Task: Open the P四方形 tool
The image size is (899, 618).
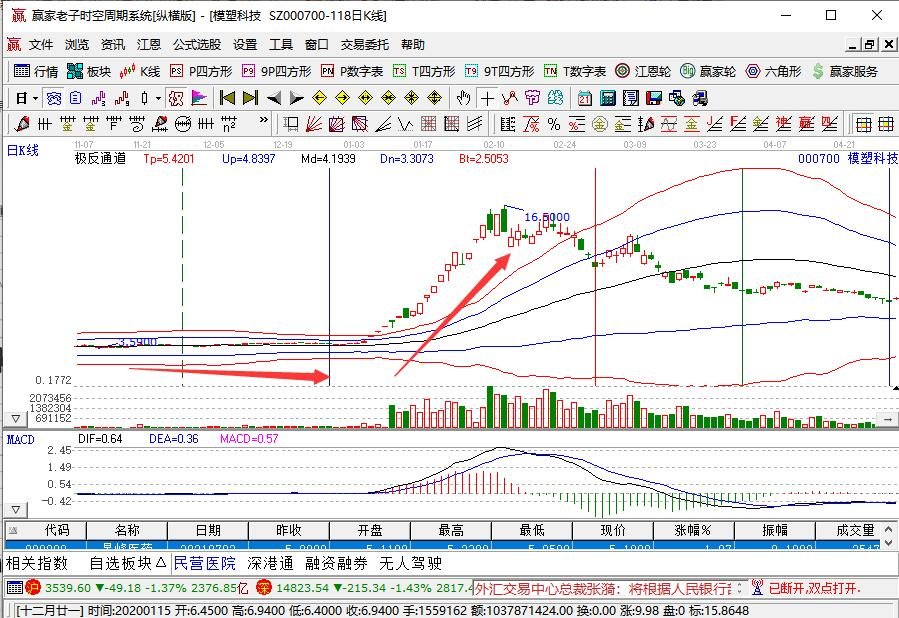Action: click(x=201, y=71)
